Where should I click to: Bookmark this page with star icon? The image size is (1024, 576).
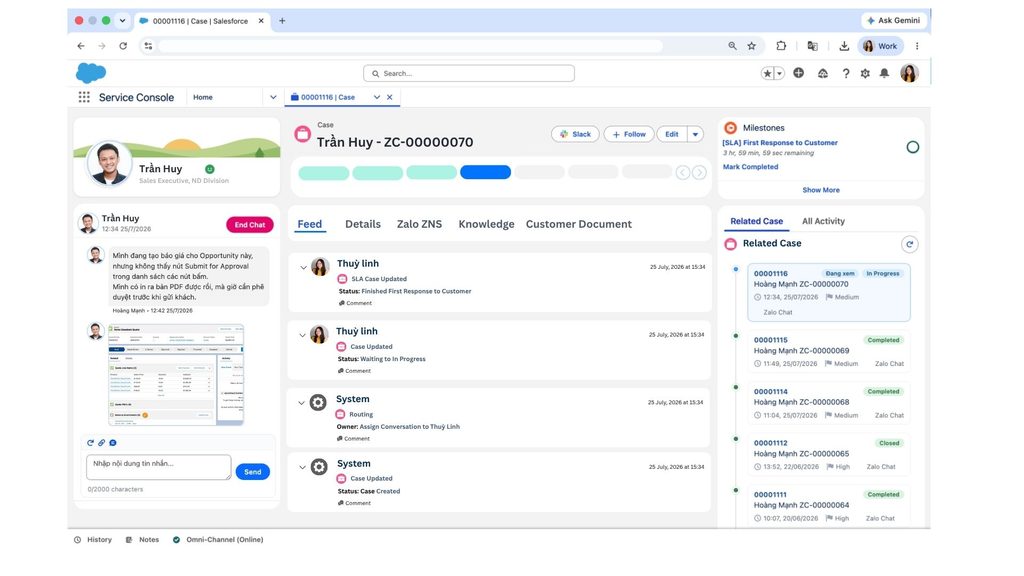click(x=752, y=46)
